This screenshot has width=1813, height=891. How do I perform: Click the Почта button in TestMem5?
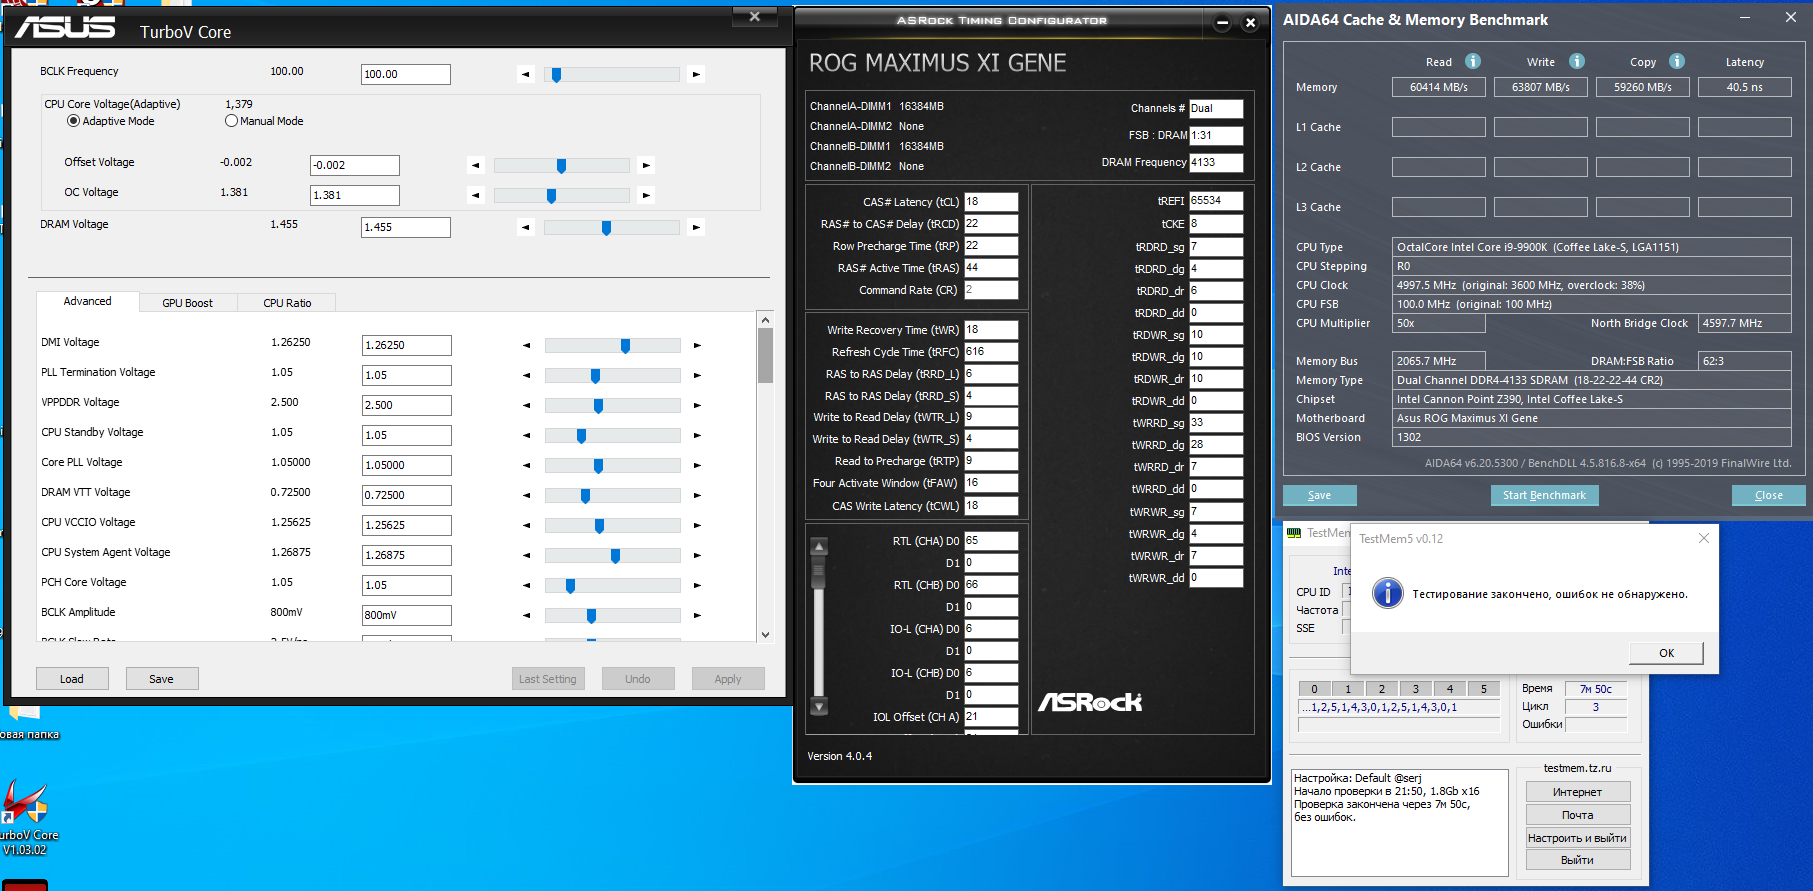click(x=1578, y=815)
